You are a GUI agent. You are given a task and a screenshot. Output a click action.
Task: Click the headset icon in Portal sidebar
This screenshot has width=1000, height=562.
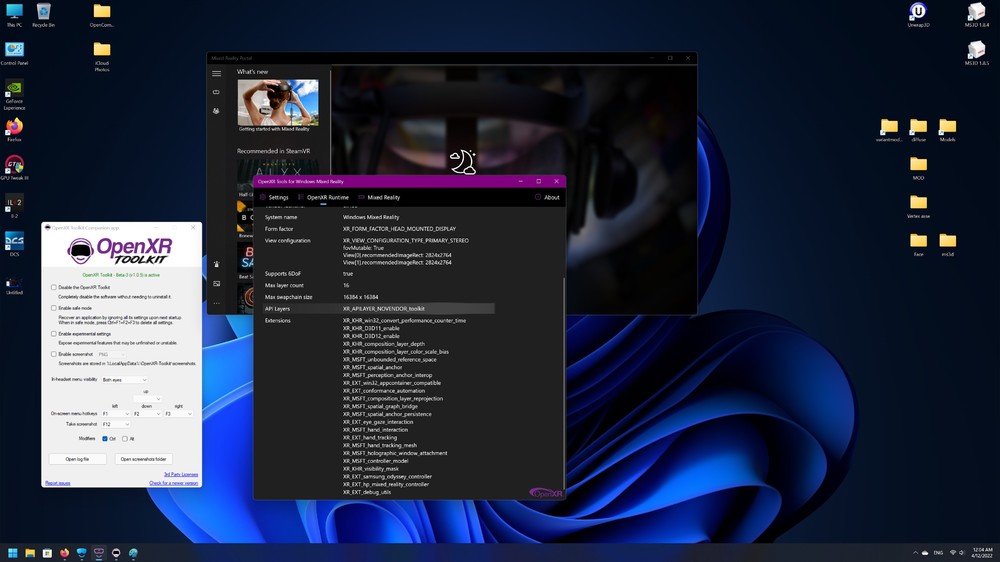point(216,92)
